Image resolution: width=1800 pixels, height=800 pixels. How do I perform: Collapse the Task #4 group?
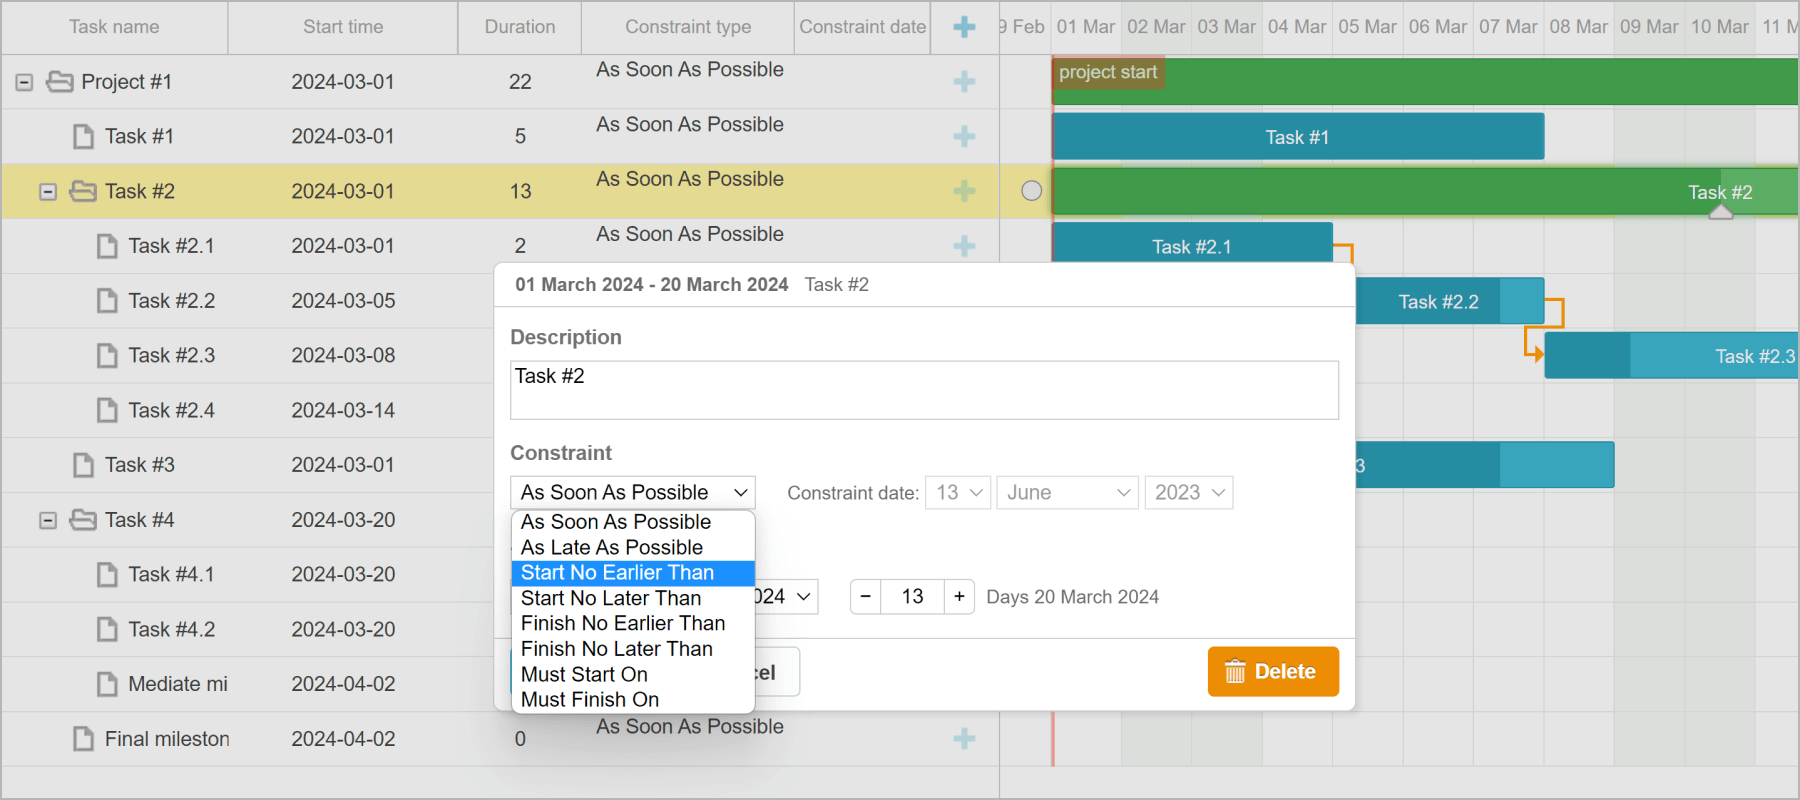tap(48, 520)
